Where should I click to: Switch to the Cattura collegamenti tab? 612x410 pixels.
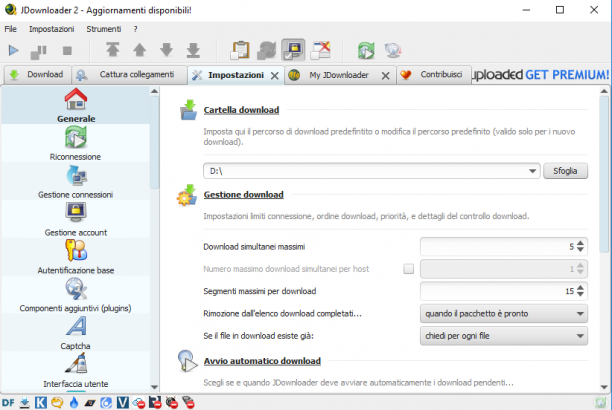(x=129, y=75)
